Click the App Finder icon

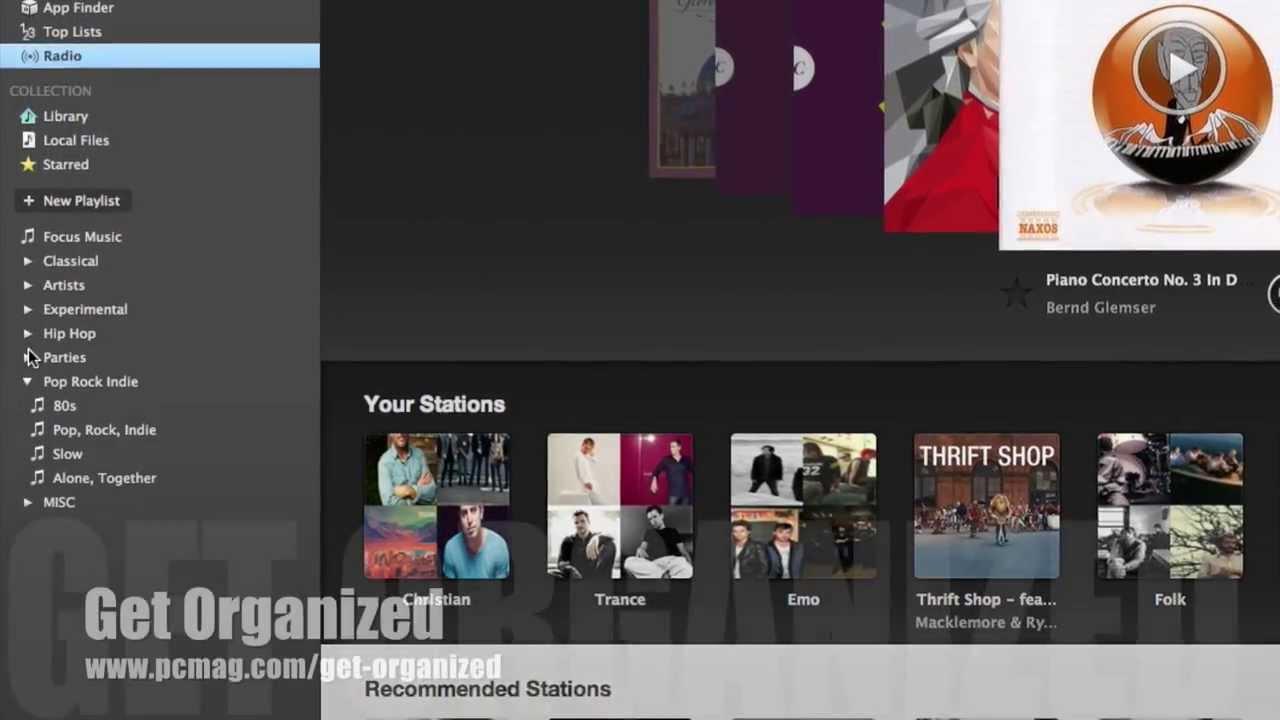(x=28, y=8)
